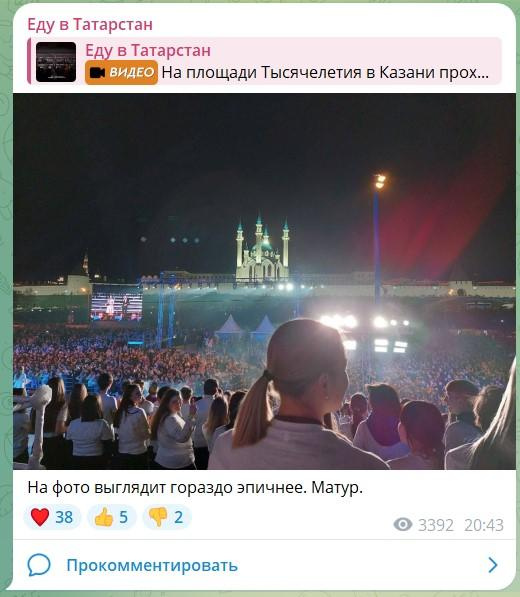Click the video camera ВИДЕО badge

(121, 72)
